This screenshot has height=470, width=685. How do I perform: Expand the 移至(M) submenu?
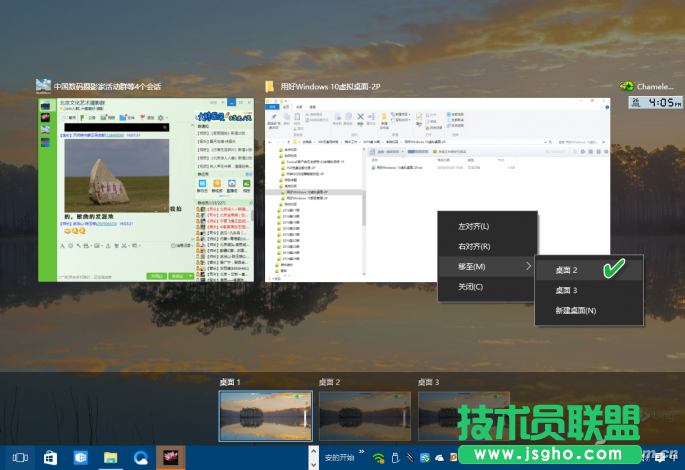pyautogui.click(x=486, y=266)
